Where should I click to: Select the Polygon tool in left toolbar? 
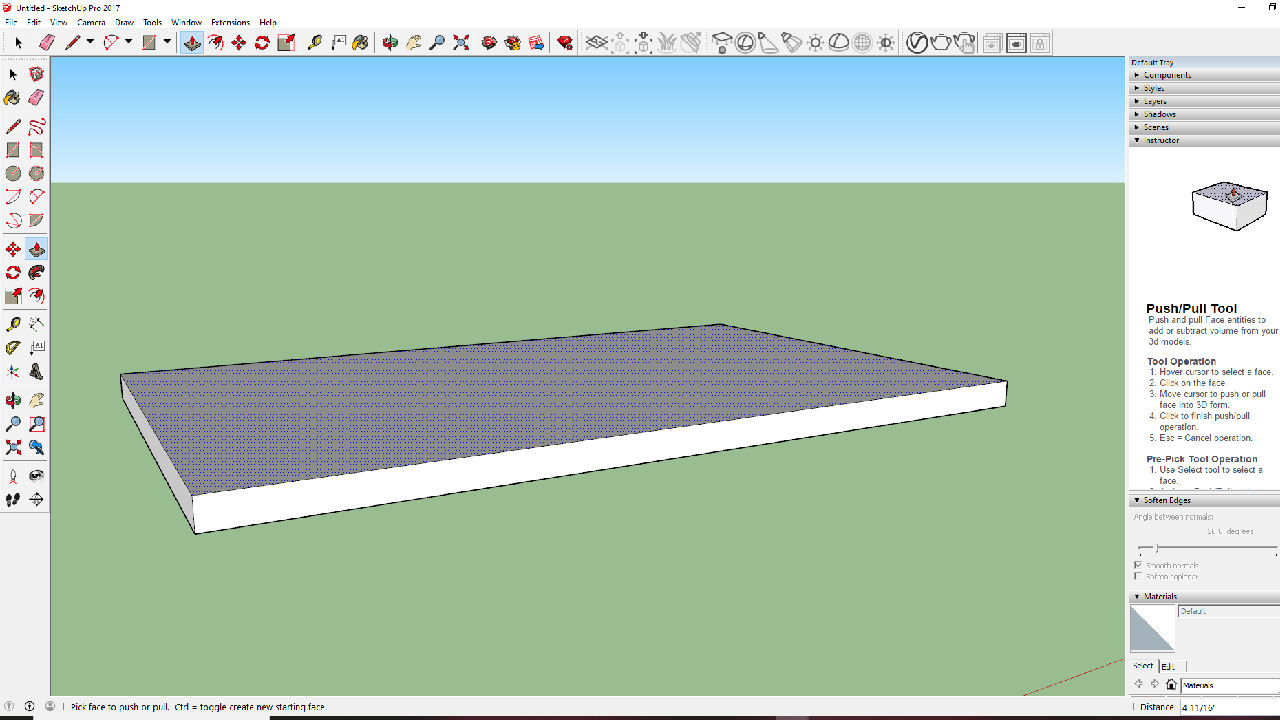pyautogui.click(x=36, y=174)
